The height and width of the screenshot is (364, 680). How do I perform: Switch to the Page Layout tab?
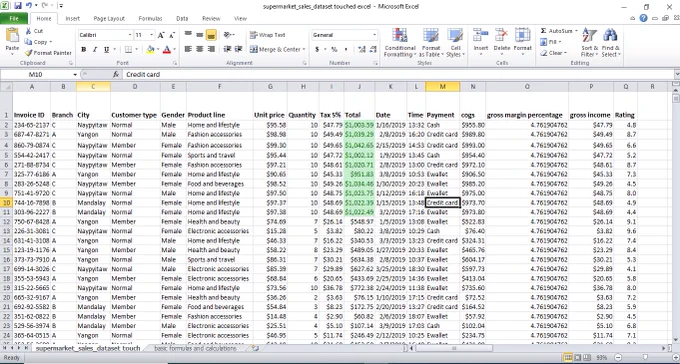(109, 19)
